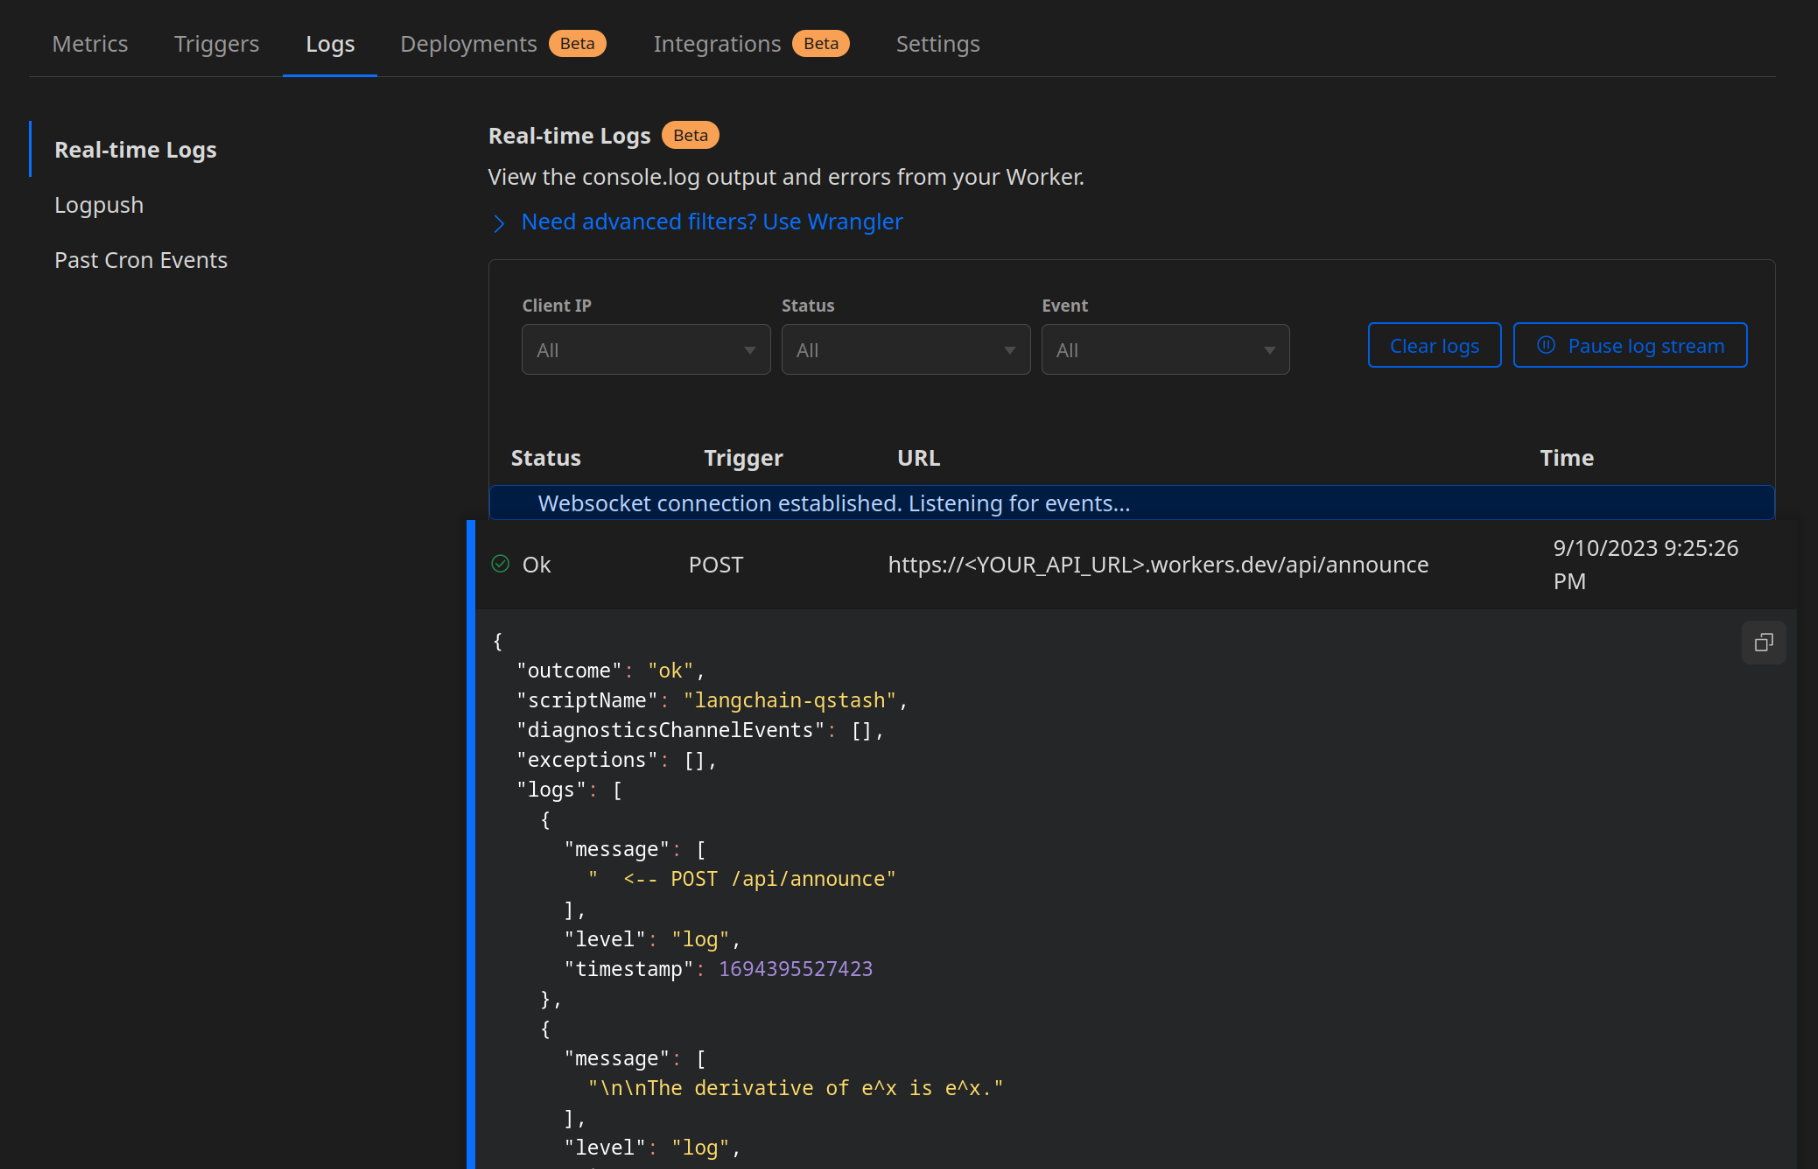Open the Client IP dropdown

pos(646,350)
